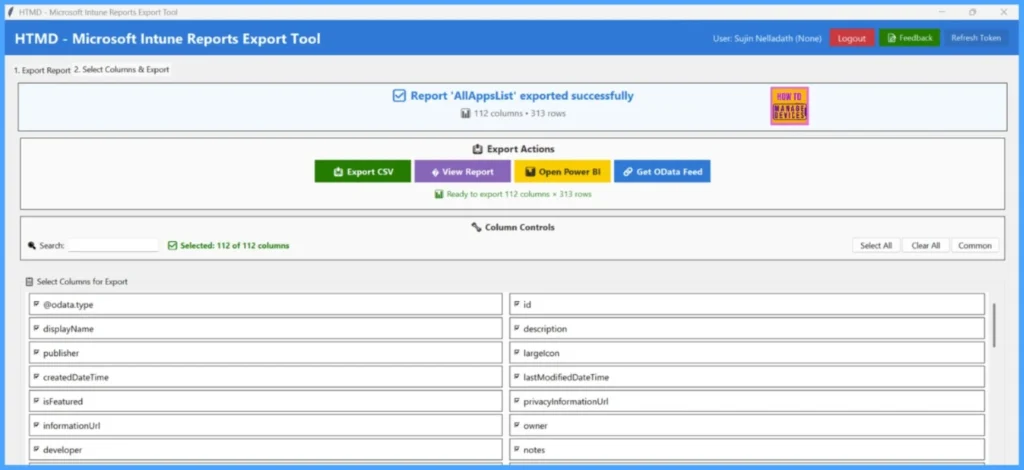
Task: Click 'Ready to export 112 columns × 313 rows' text
Action: tap(519, 194)
